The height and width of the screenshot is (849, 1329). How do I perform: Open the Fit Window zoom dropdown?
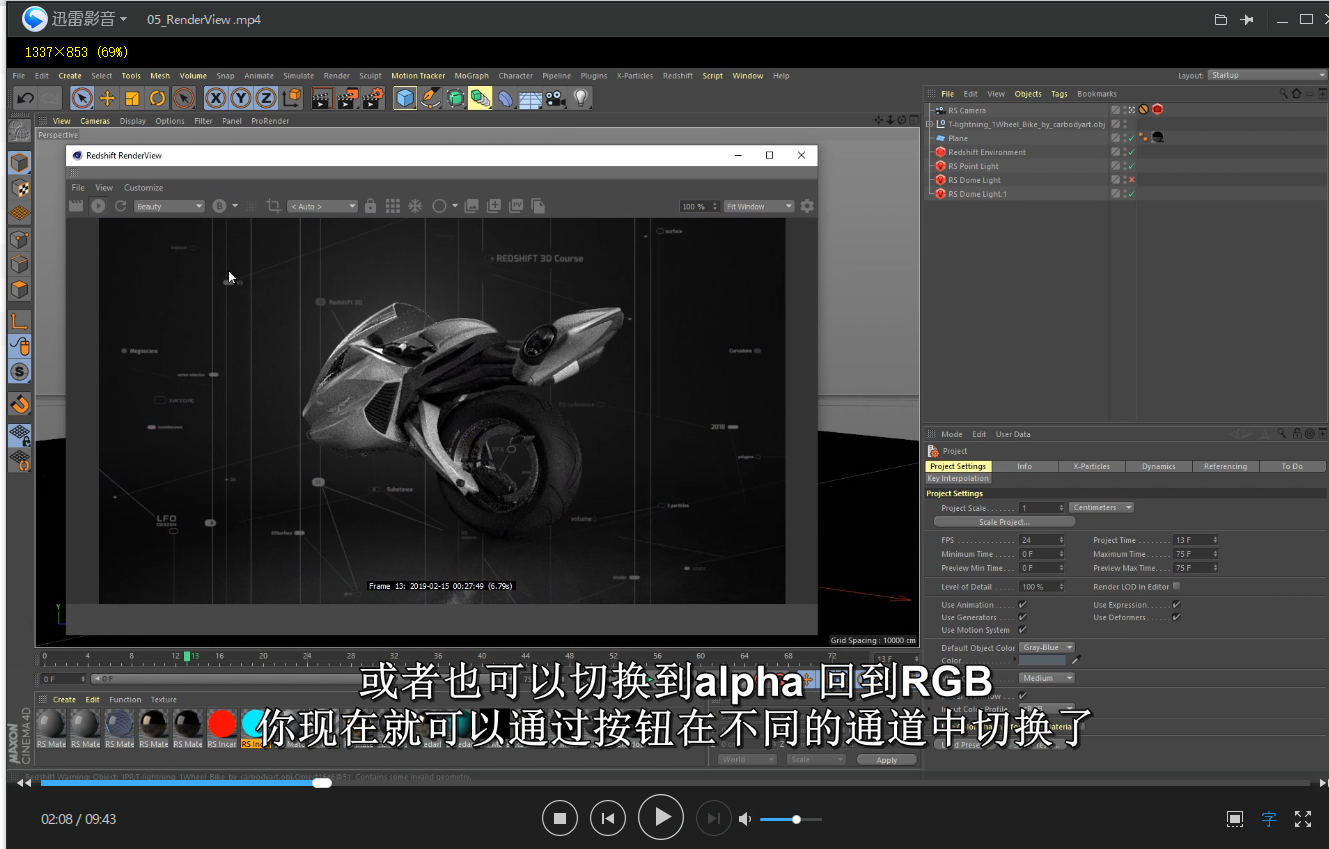(x=759, y=206)
